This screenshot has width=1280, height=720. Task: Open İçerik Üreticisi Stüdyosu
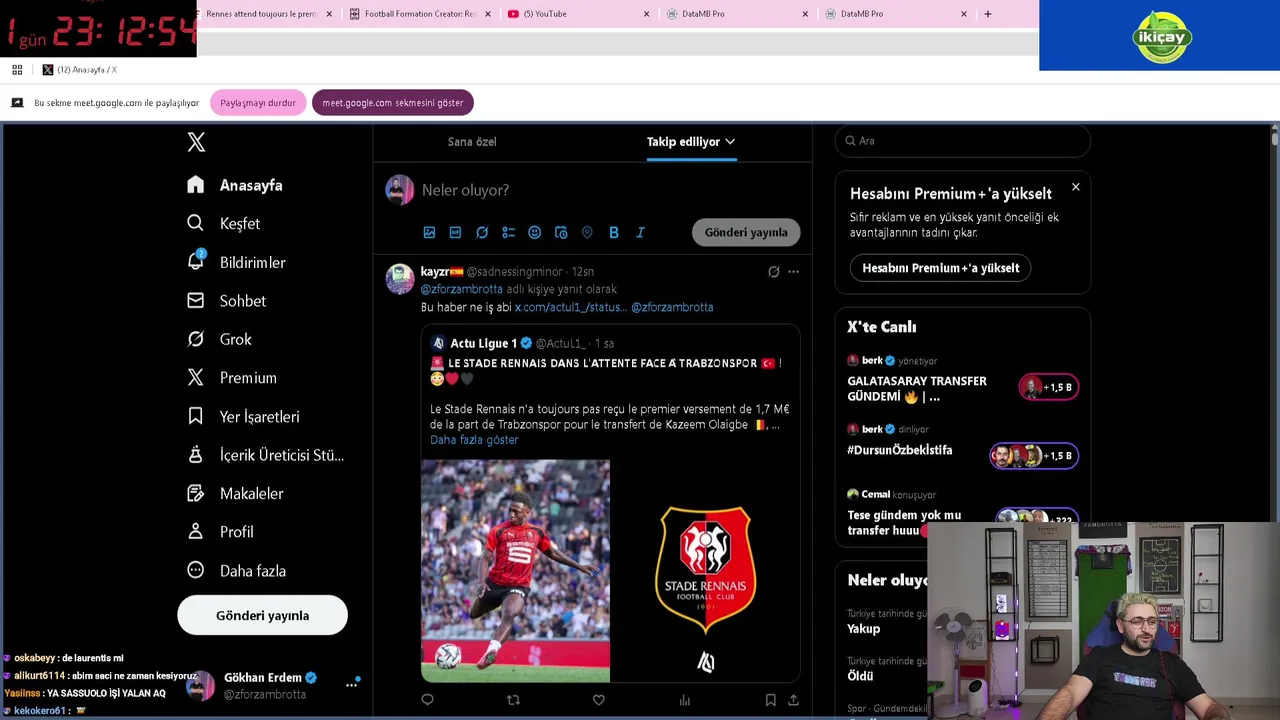pos(266,455)
